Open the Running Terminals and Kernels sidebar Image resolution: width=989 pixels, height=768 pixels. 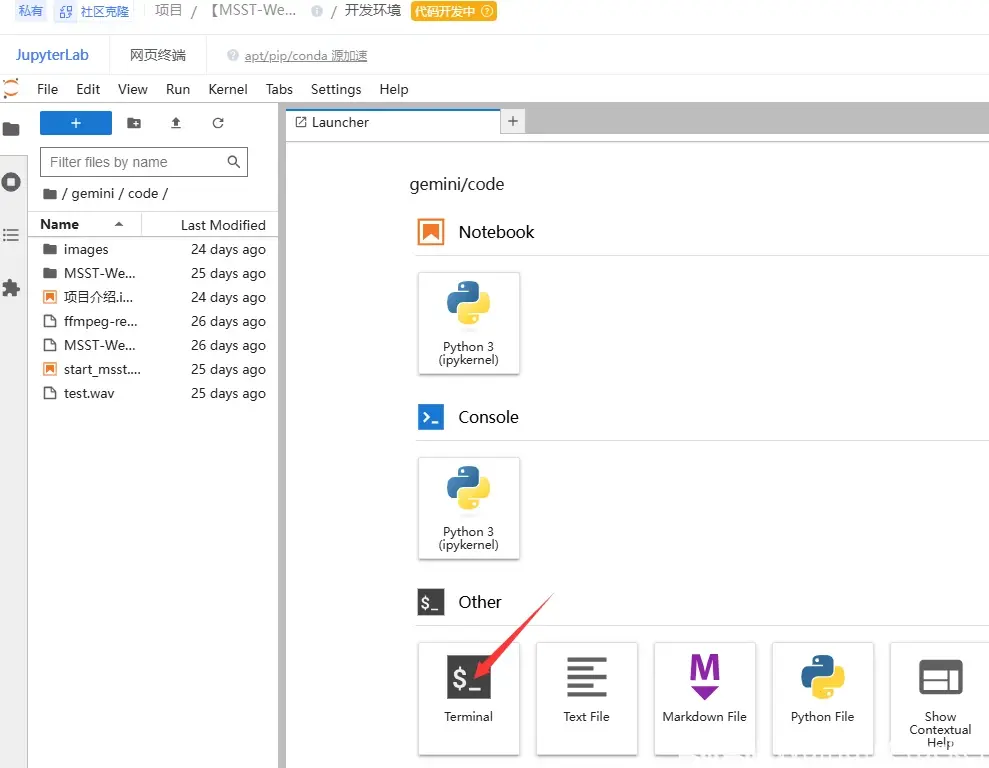pos(11,182)
